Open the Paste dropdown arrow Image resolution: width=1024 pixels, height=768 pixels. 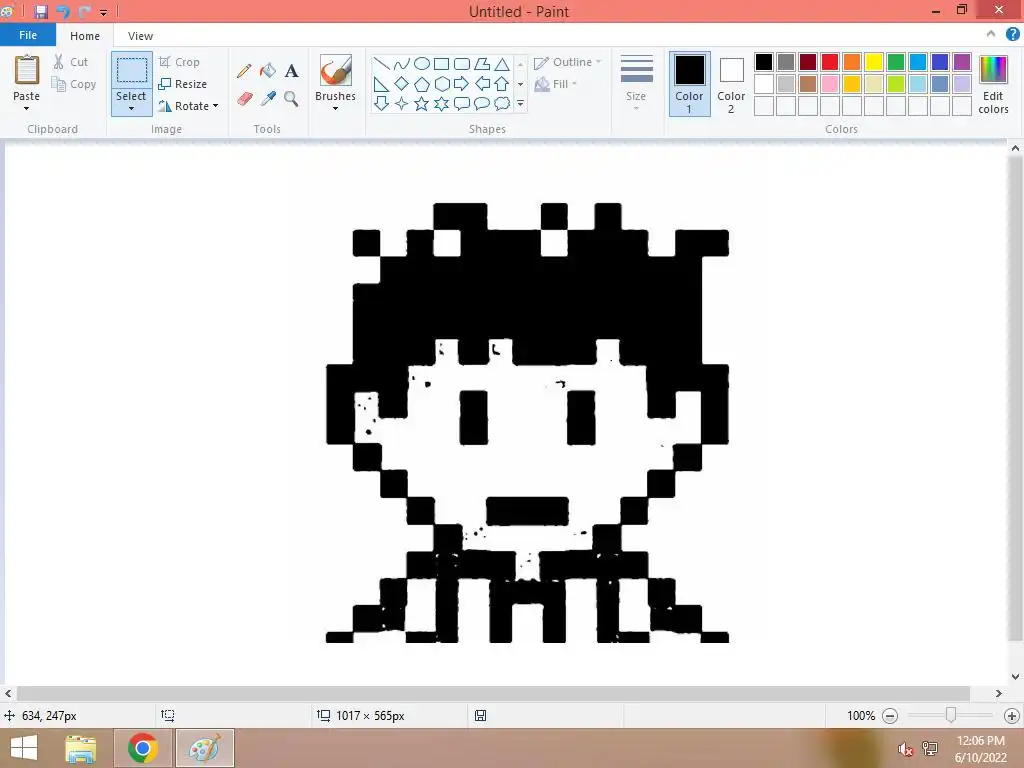(27, 108)
